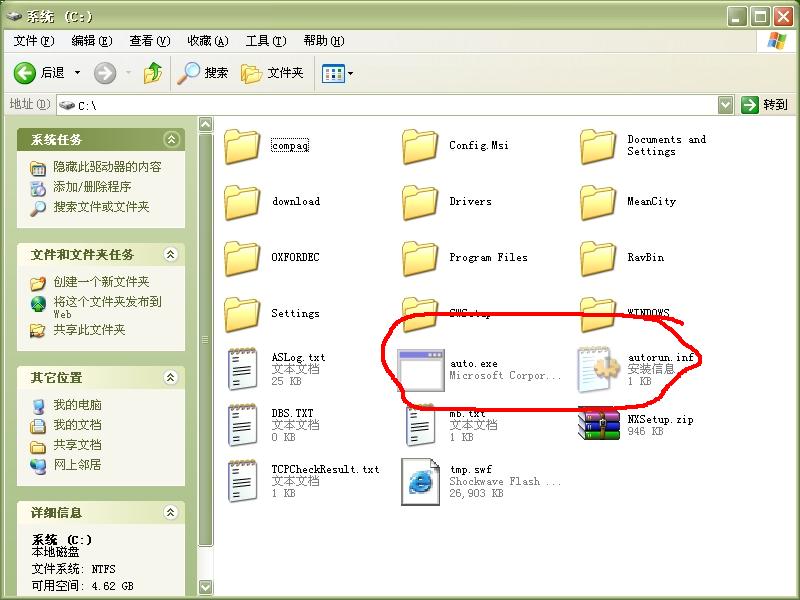Open the Search pane with magnifier
Image resolution: width=800 pixels, height=600 pixels.
pos(203,73)
